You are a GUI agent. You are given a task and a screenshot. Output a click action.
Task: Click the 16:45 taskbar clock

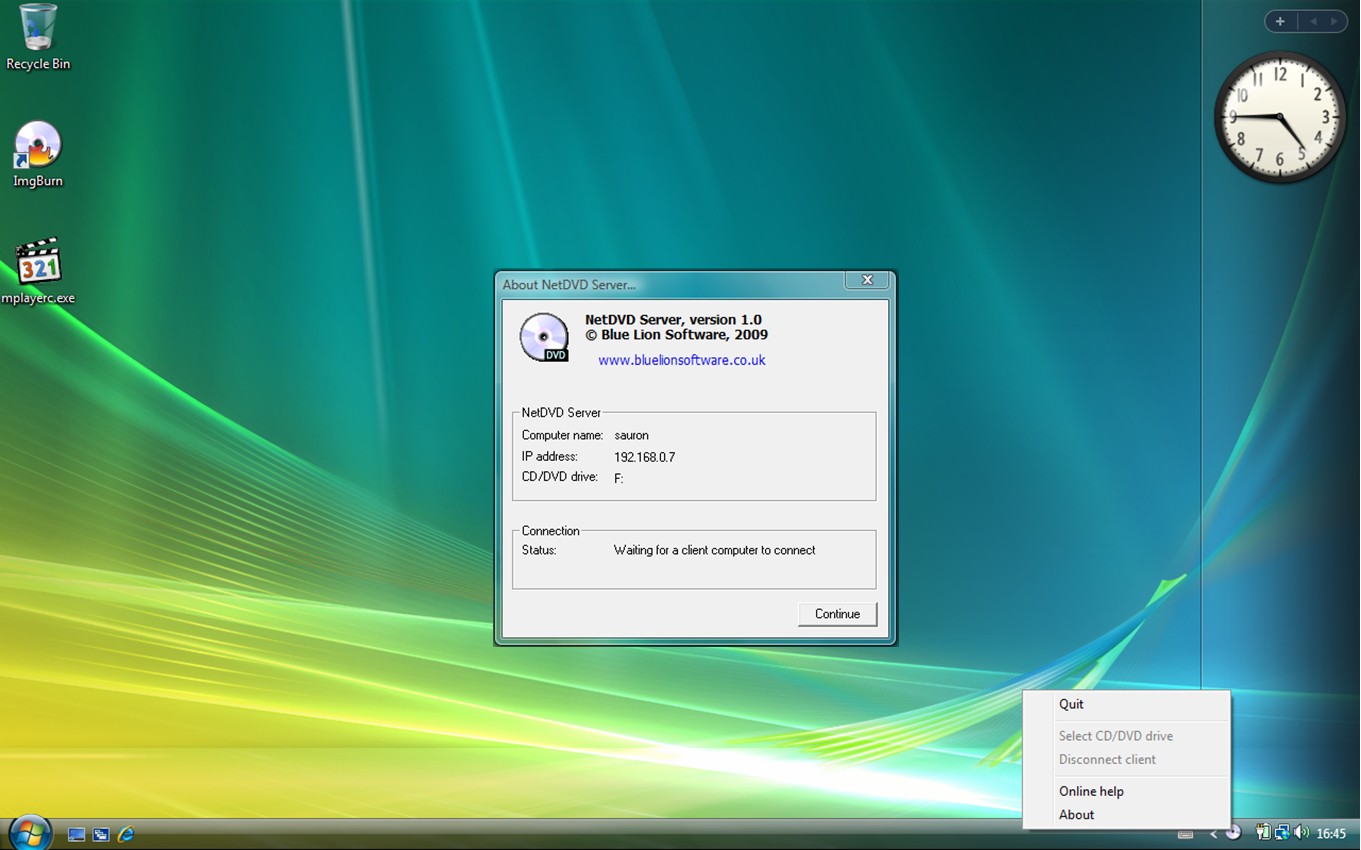[x=1331, y=833]
